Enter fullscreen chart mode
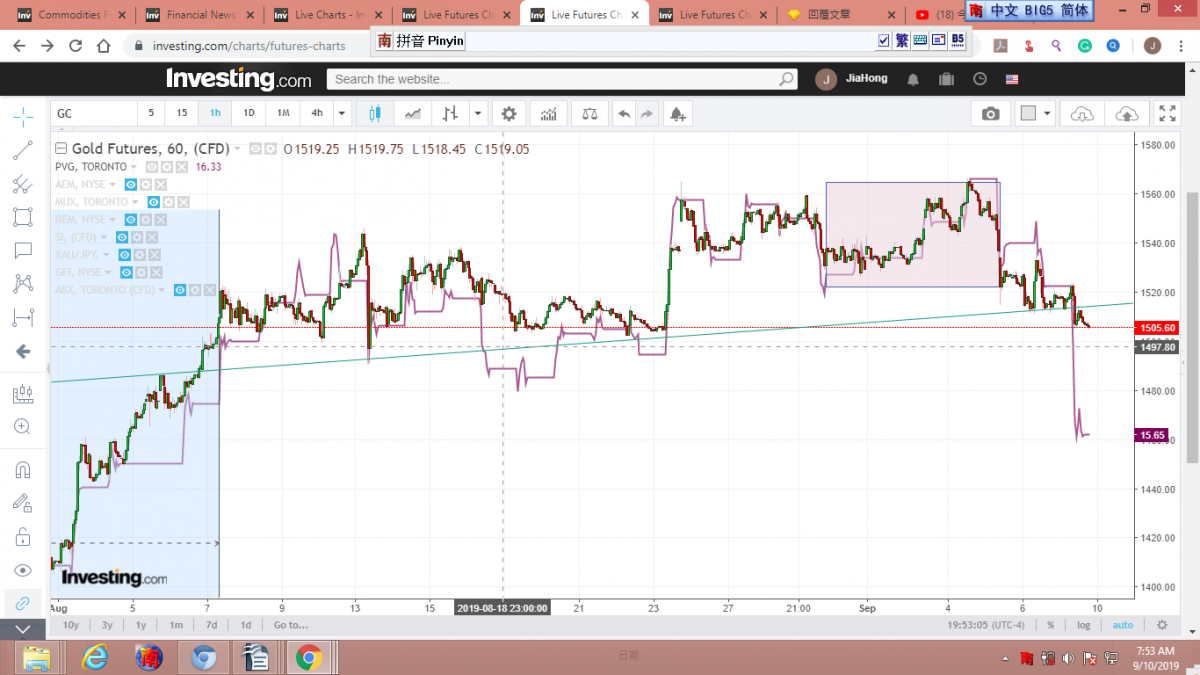The width and height of the screenshot is (1200, 675). point(1167,114)
